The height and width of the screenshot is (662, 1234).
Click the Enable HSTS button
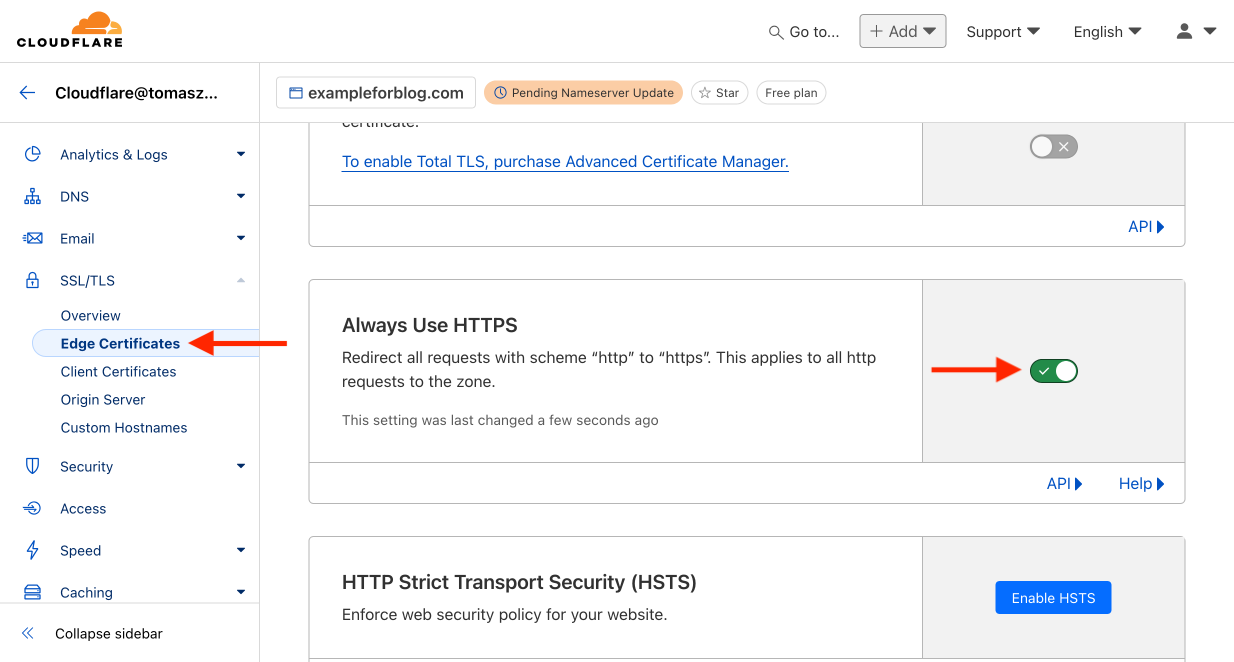(x=1053, y=598)
